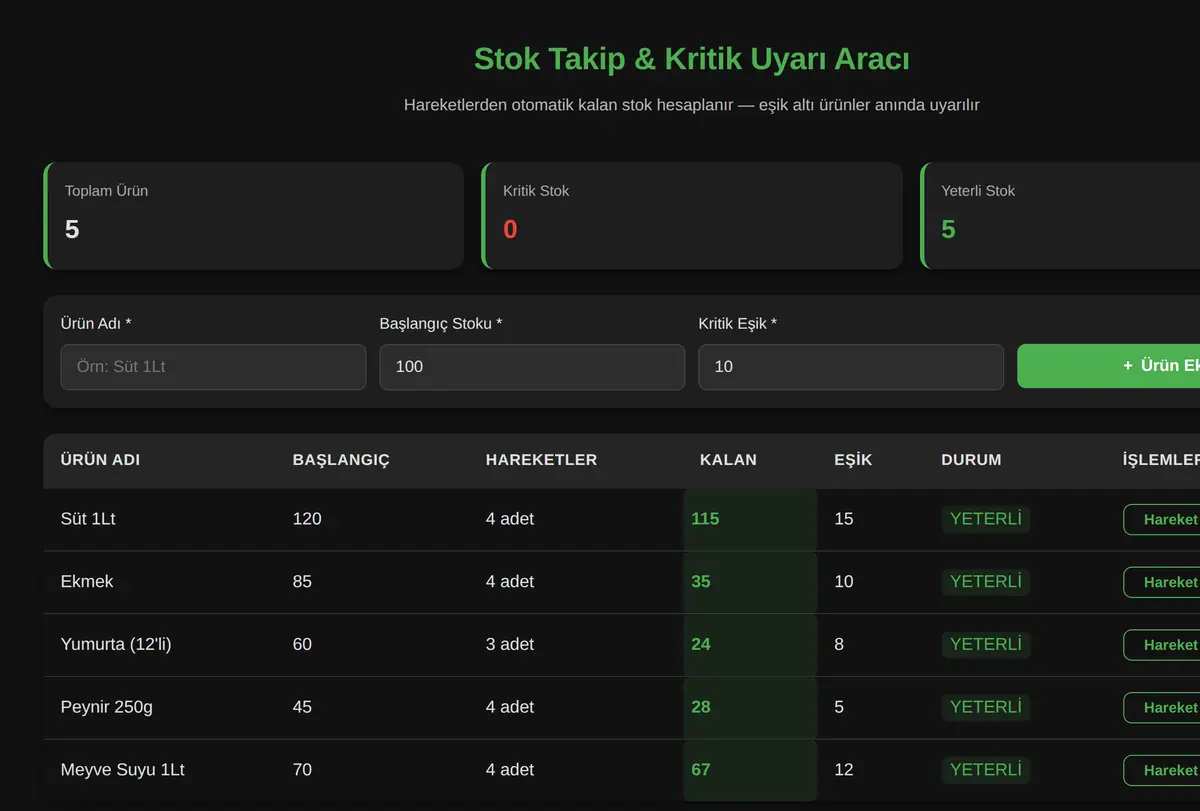Click starting stock 85 for Ekmek
Image resolution: width=1200 pixels, height=811 pixels.
click(303, 582)
